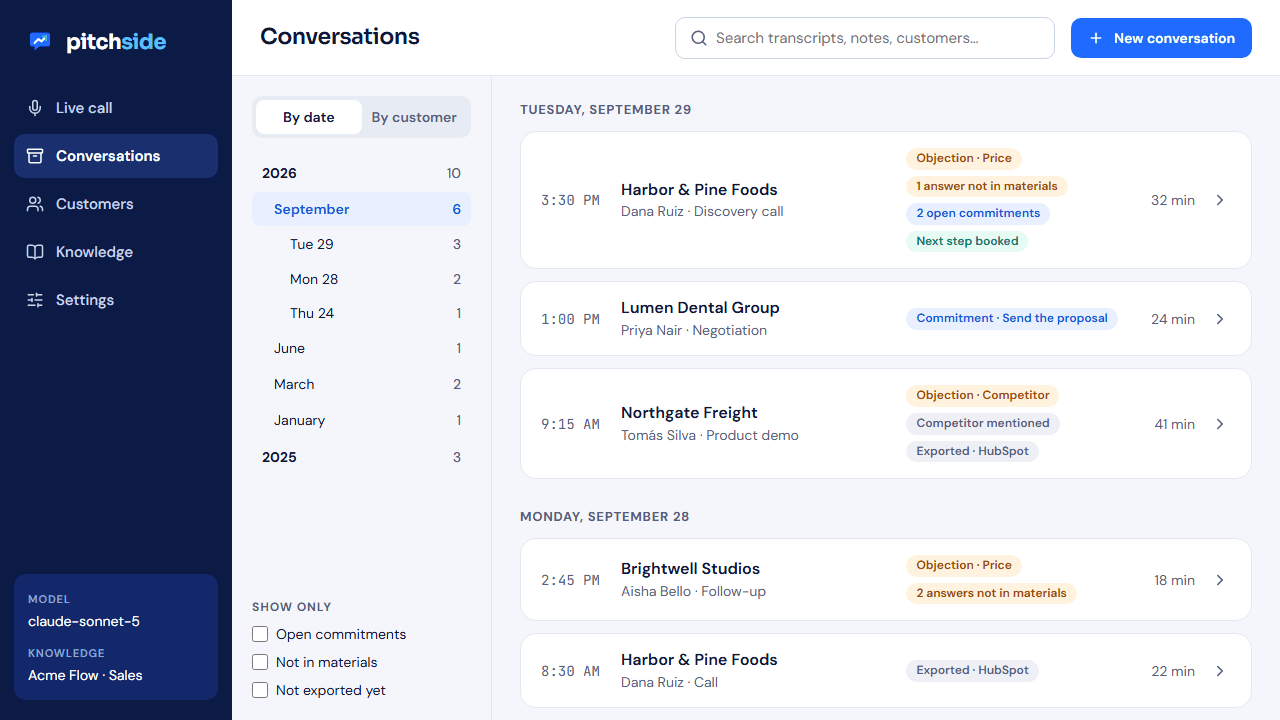Click 2 answers not in materials tag
This screenshot has height=720, width=1280.
click(991, 593)
